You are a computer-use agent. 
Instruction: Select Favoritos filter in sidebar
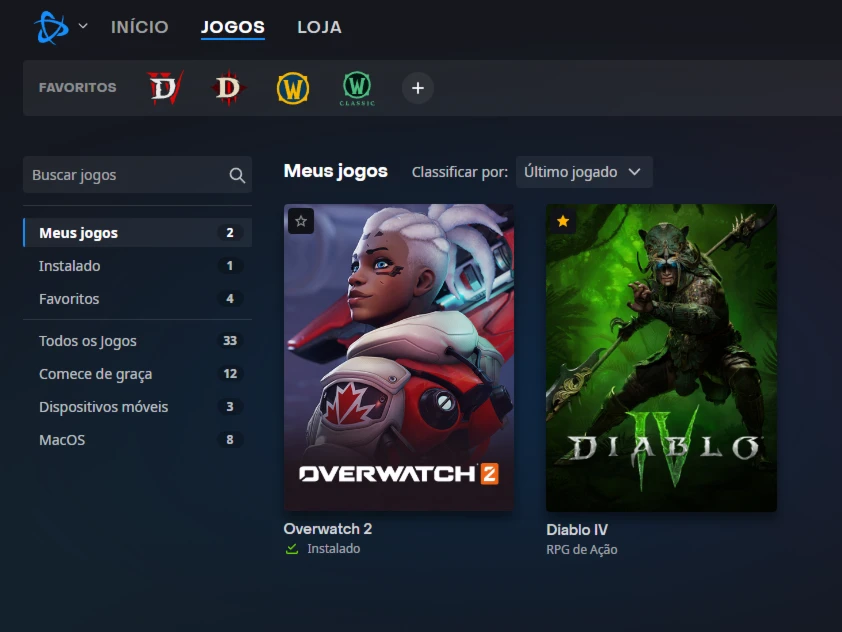click(137, 299)
